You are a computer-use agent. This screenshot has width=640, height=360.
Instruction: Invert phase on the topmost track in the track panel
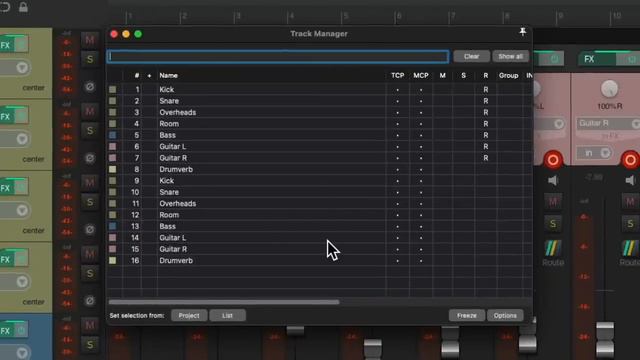click(x=90, y=87)
